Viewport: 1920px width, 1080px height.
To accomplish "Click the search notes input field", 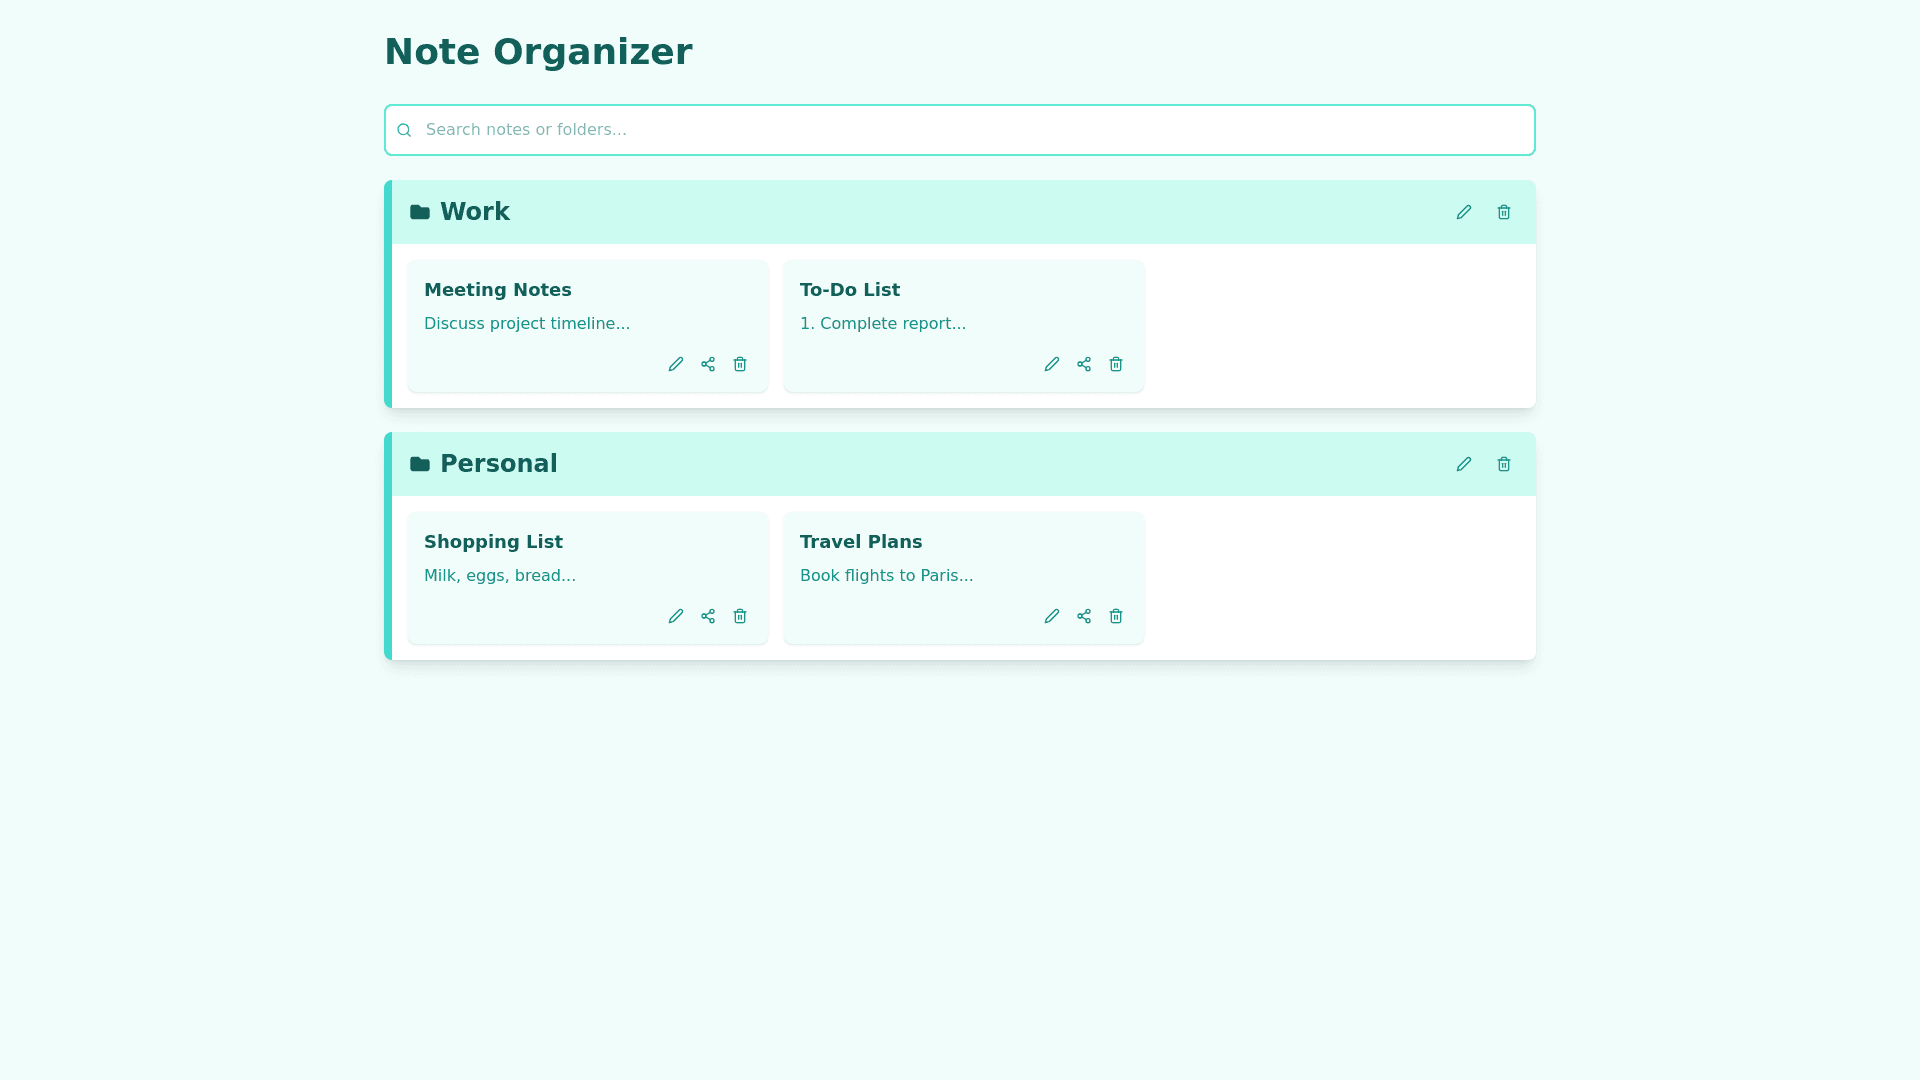I will (x=960, y=130).
